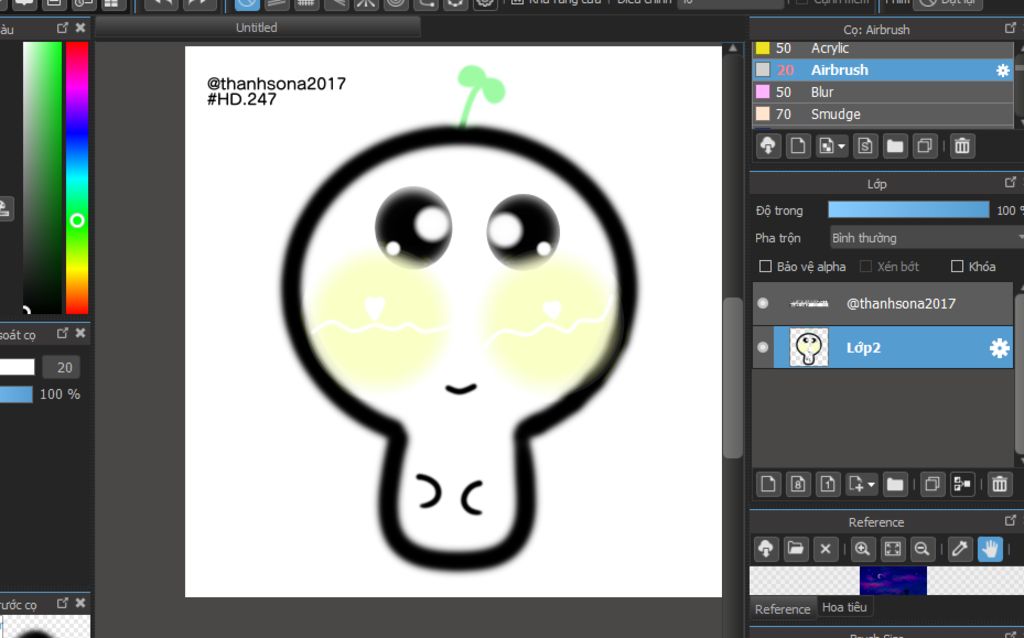Undock the Cọ: Airbrush brush panel

(1010, 27)
